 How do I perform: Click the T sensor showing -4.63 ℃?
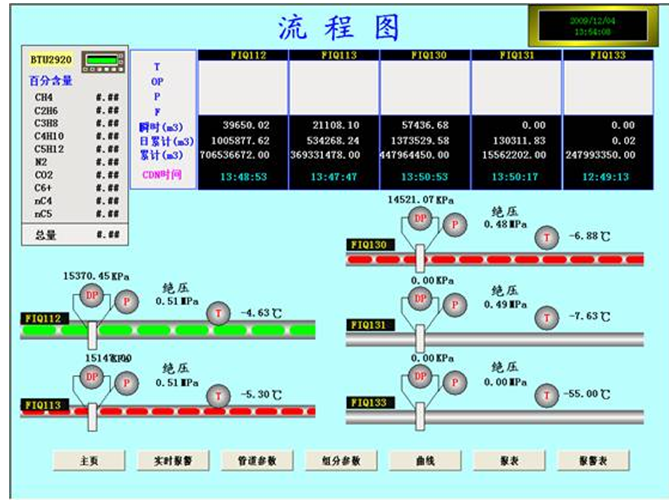tap(219, 313)
